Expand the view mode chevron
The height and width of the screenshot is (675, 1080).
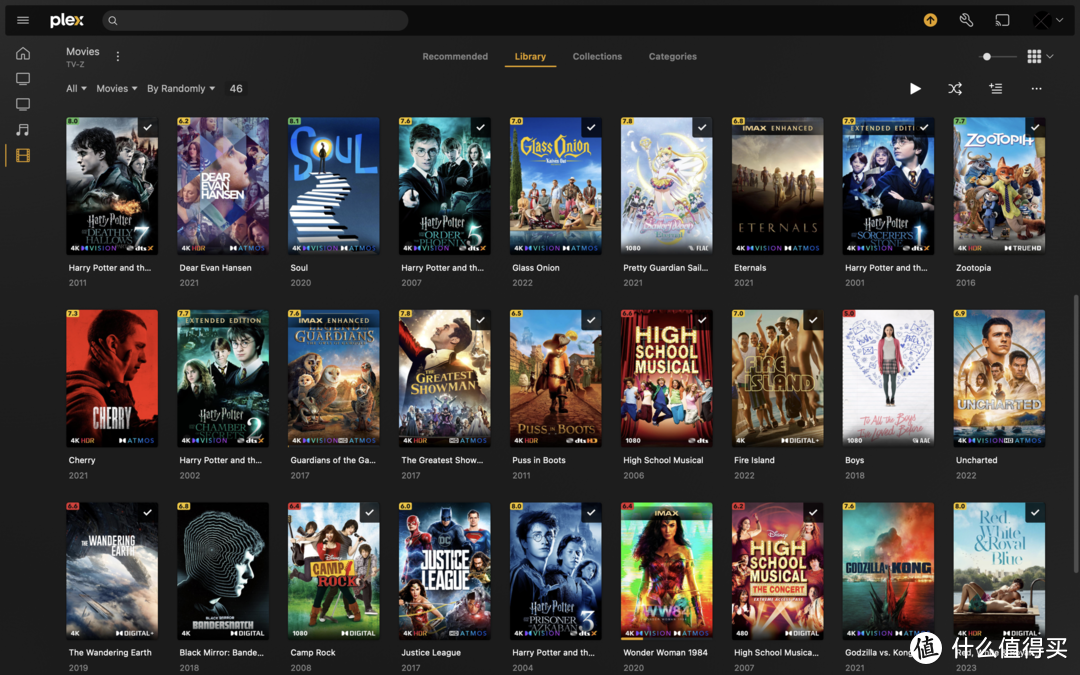click(x=1050, y=56)
